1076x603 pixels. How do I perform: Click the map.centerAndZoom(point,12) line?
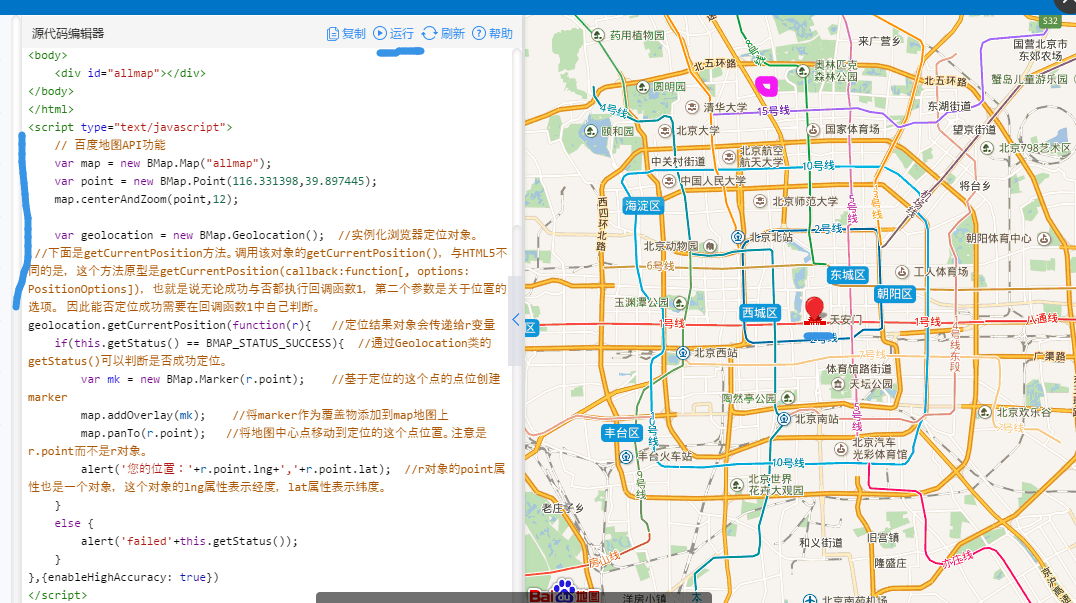146,199
